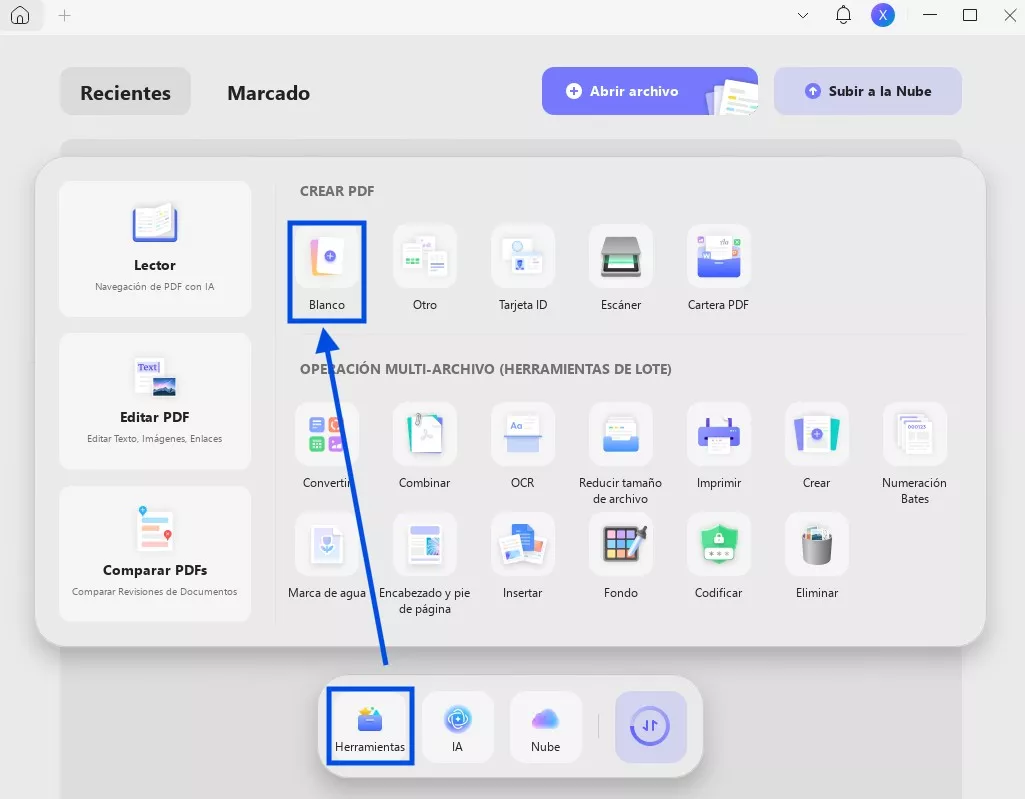
Task: Open the user account avatar
Action: [882, 15]
